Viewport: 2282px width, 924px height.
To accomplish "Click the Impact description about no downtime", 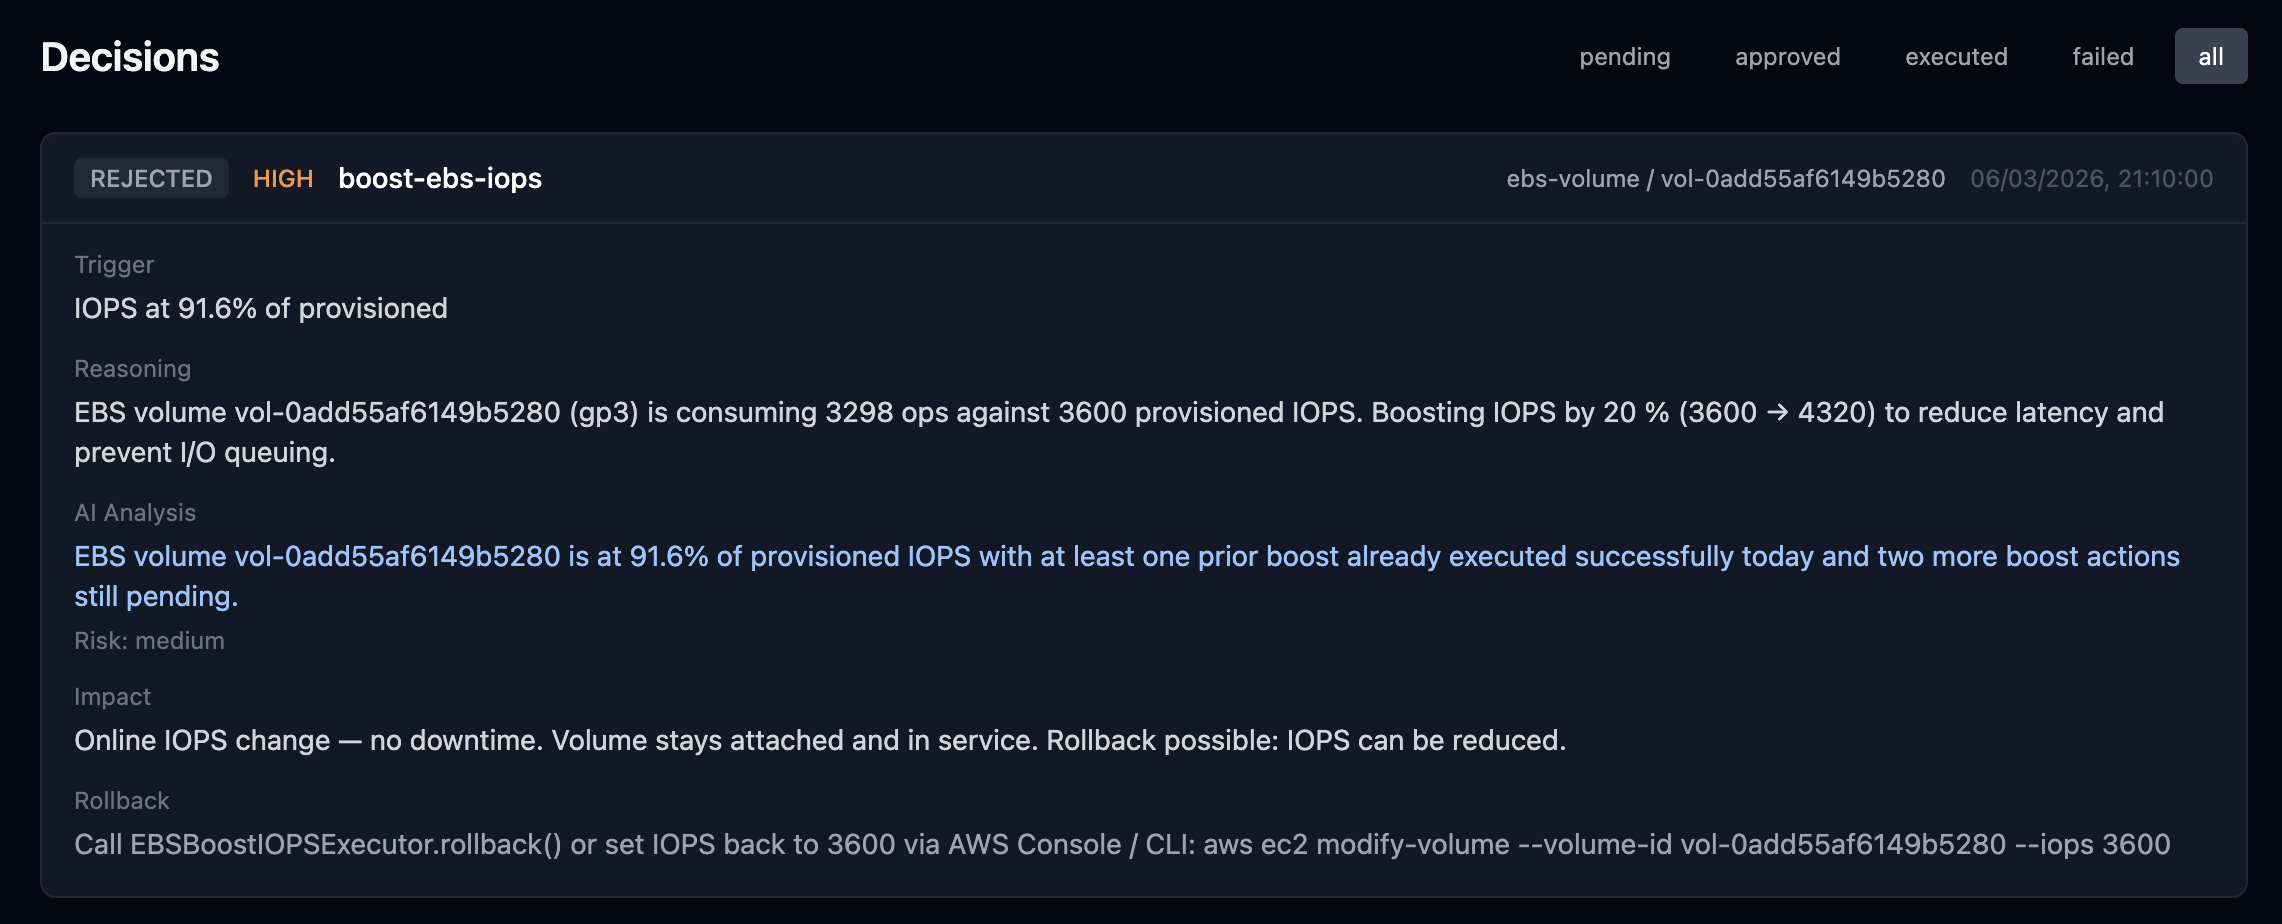I will coord(820,740).
